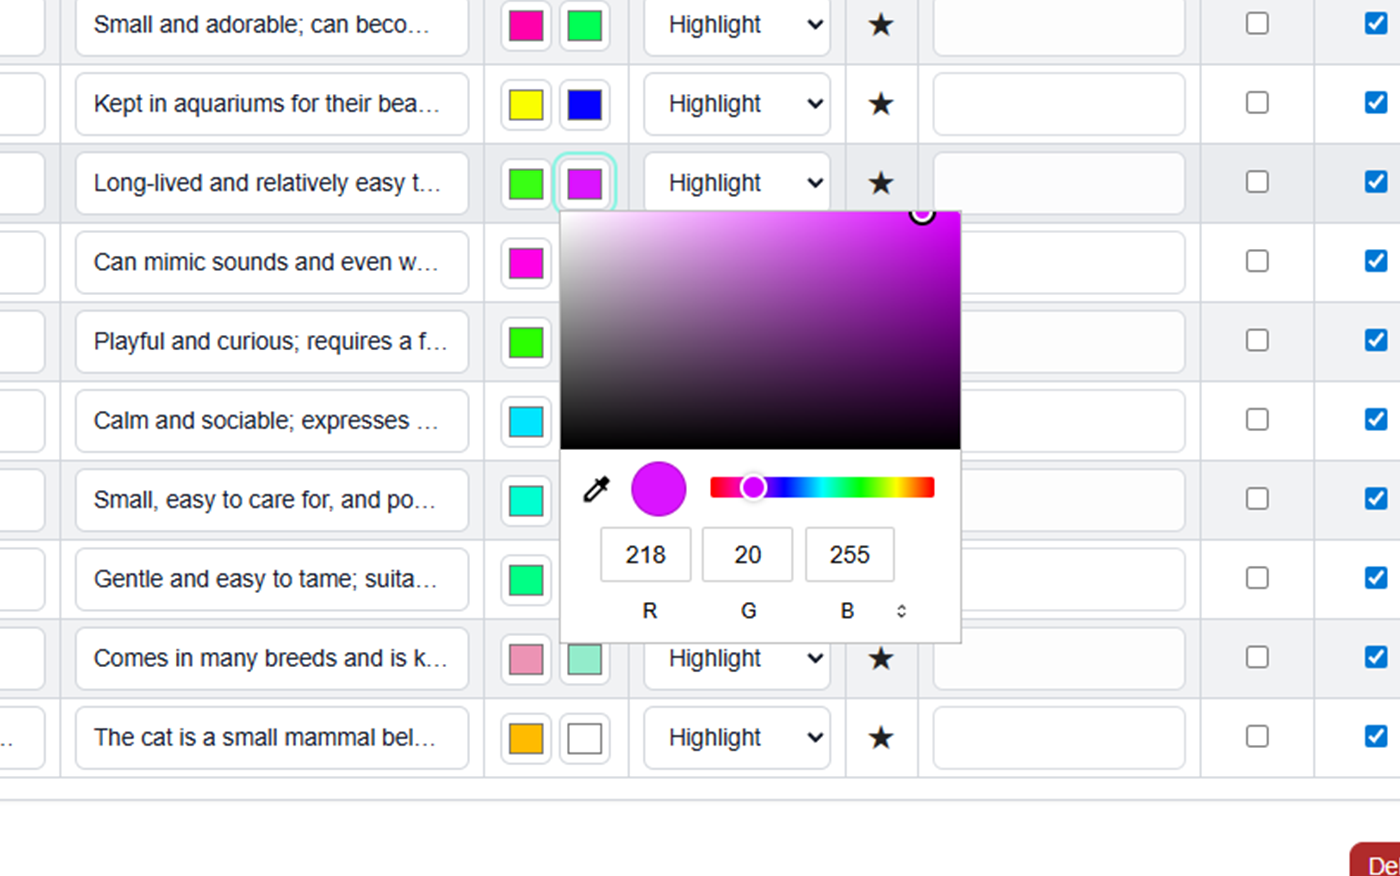Uncheck the blue checkbox in 'Small and adorable' row
1400x876 pixels.
click(1377, 22)
